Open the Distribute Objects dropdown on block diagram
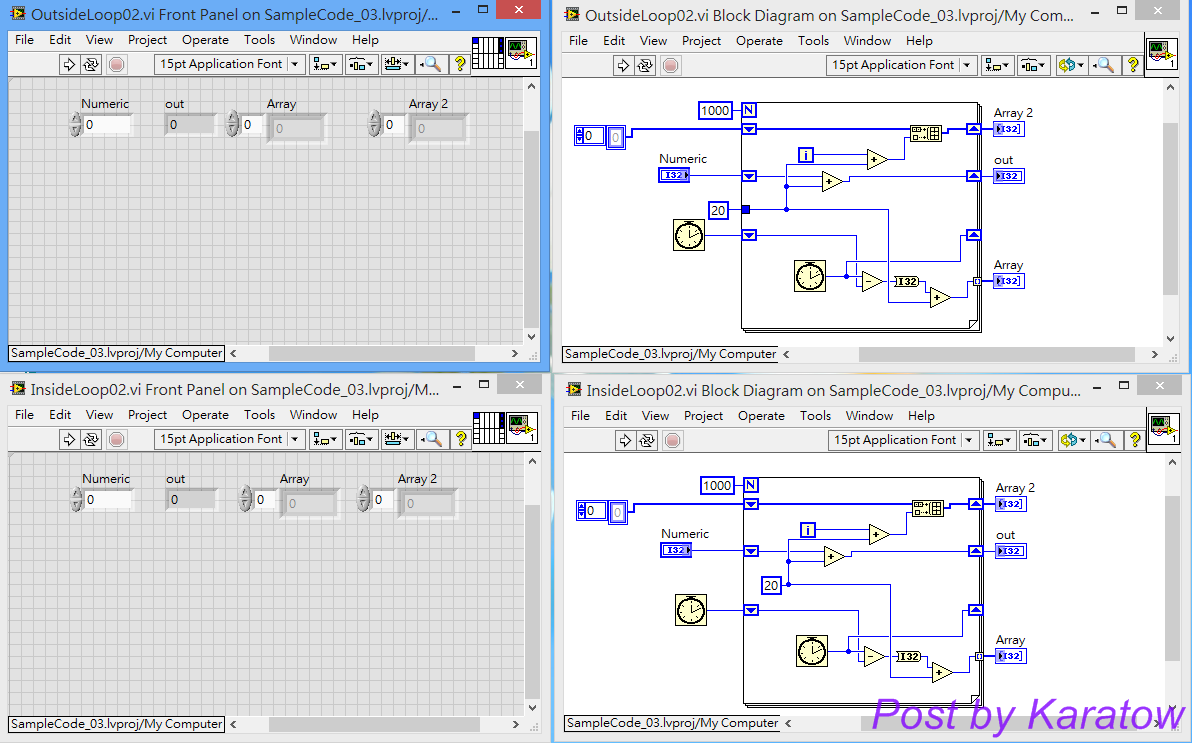The image size is (1192, 743). pyautogui.click(x=1041, y=64)
